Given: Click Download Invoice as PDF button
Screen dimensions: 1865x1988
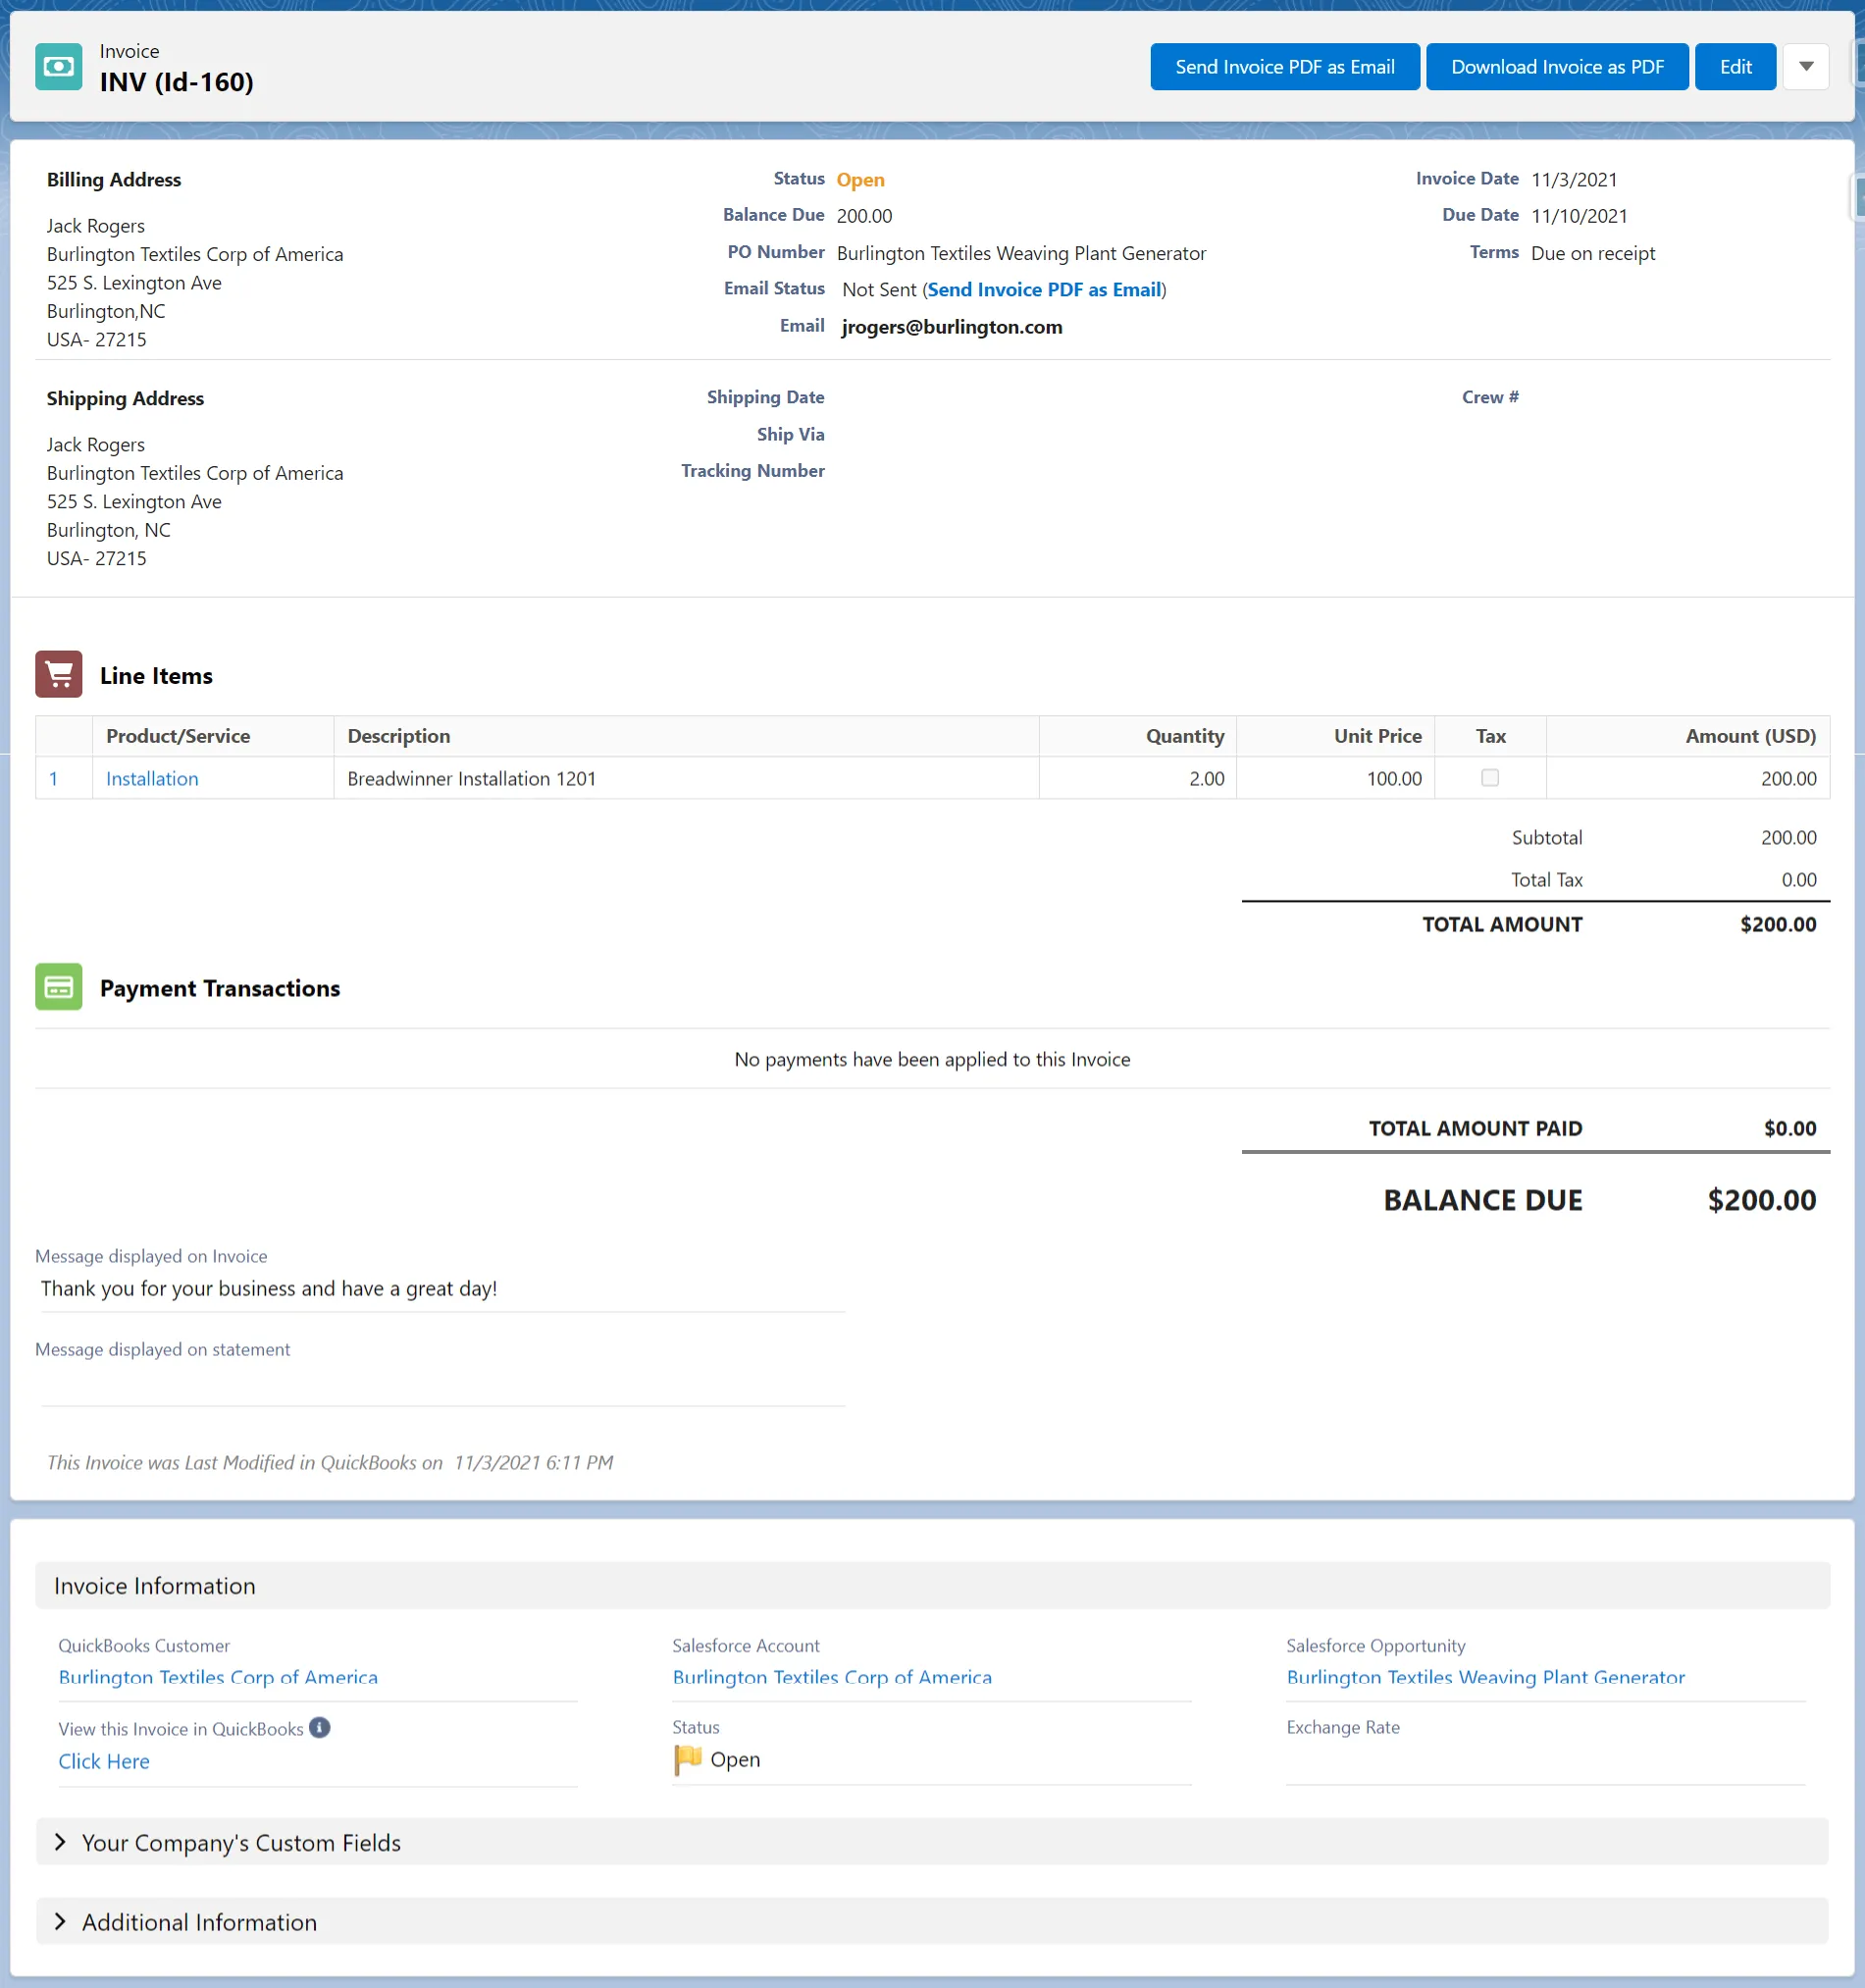Looking at the screenshot, I should click(1557, 67).
